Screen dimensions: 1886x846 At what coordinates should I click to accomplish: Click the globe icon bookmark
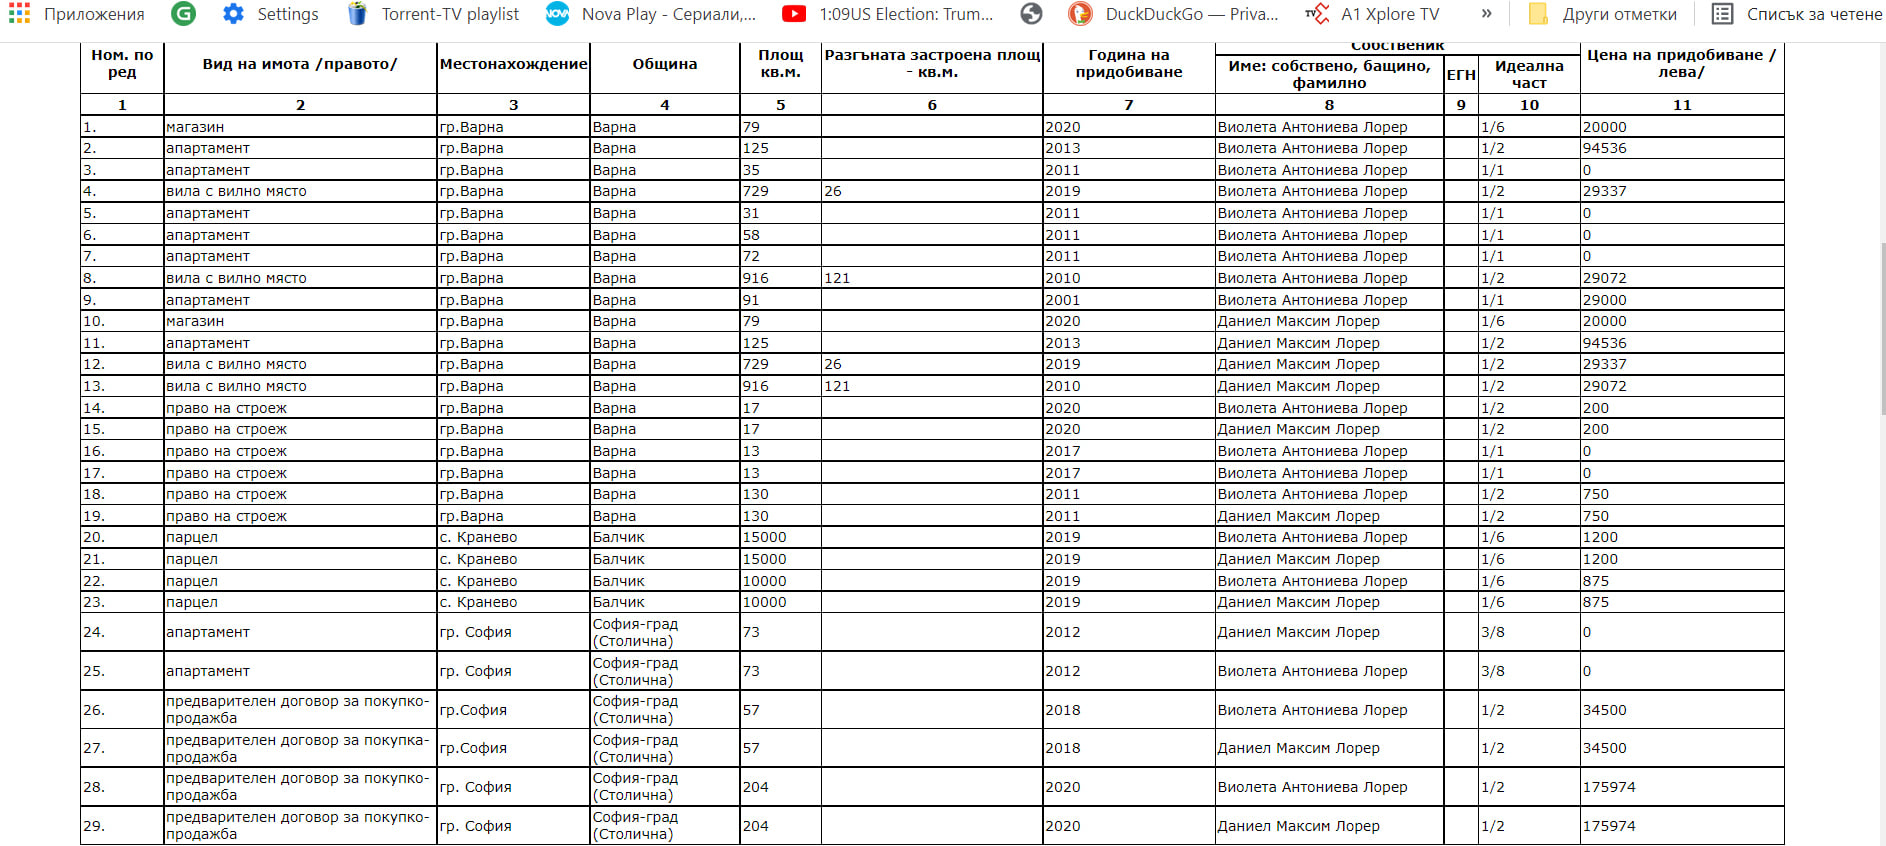point(1031,14)
